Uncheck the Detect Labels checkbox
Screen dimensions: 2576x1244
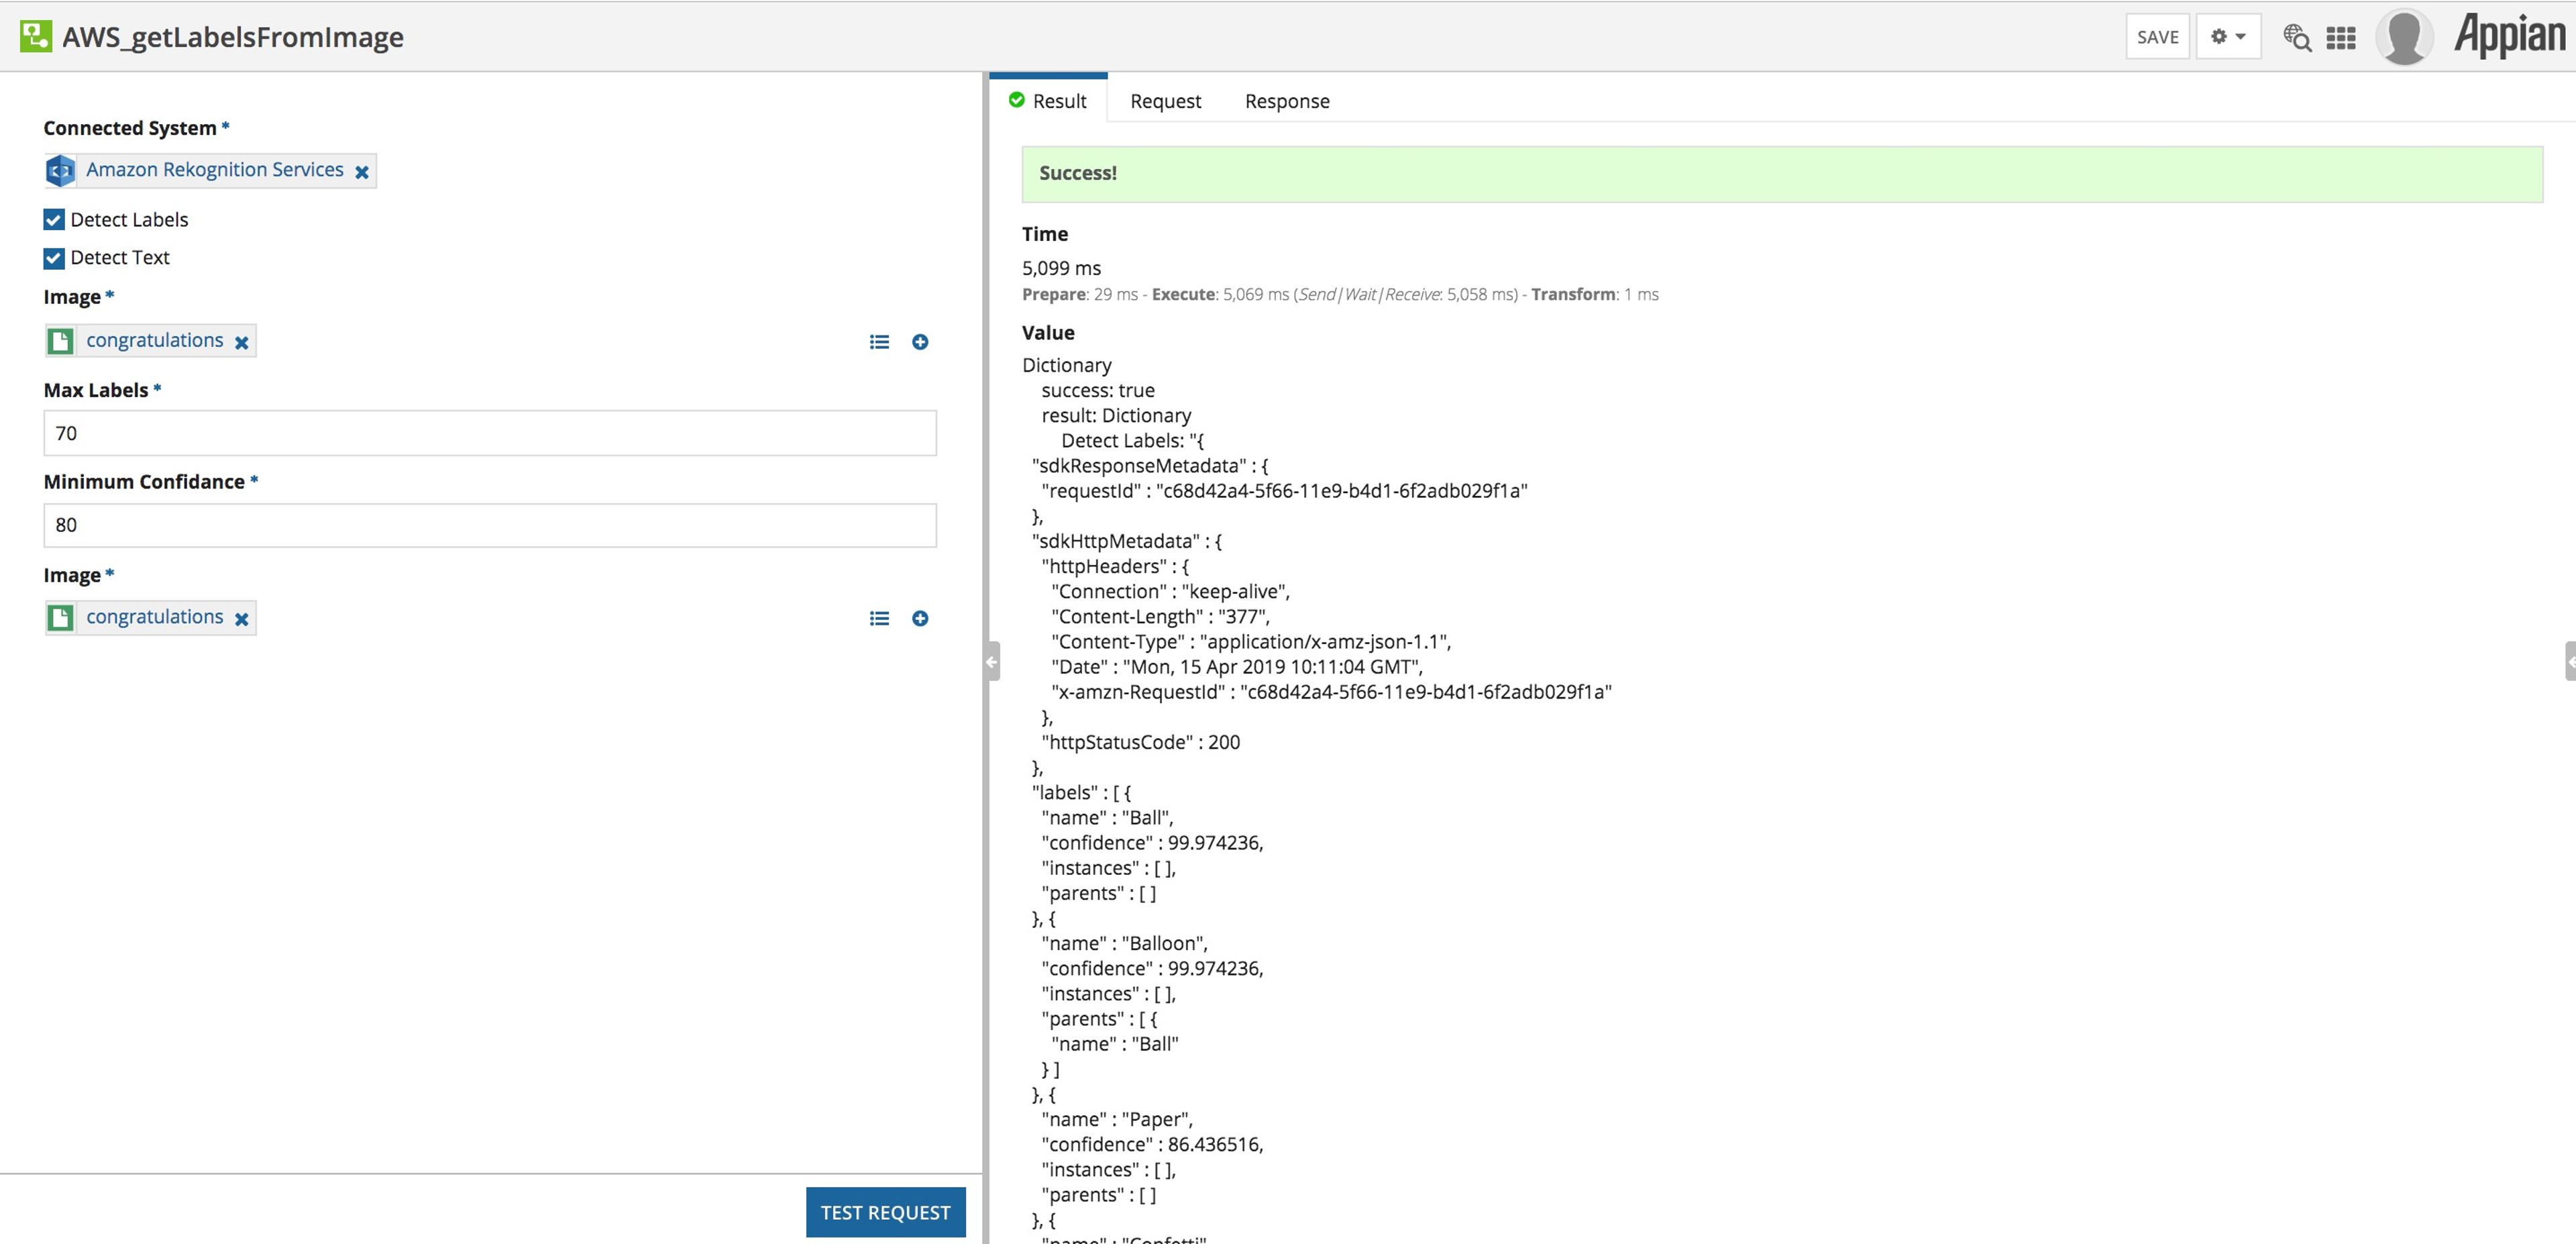pyautogui.click(x=54, y=220)
